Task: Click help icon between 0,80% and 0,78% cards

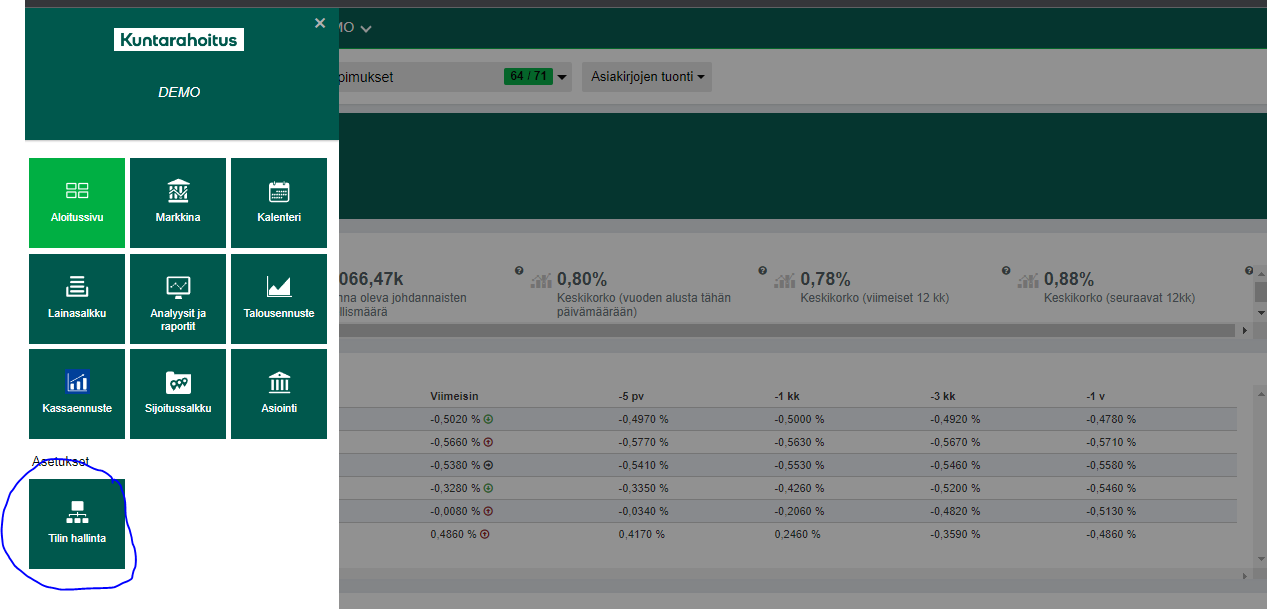Action: [762, 271]
